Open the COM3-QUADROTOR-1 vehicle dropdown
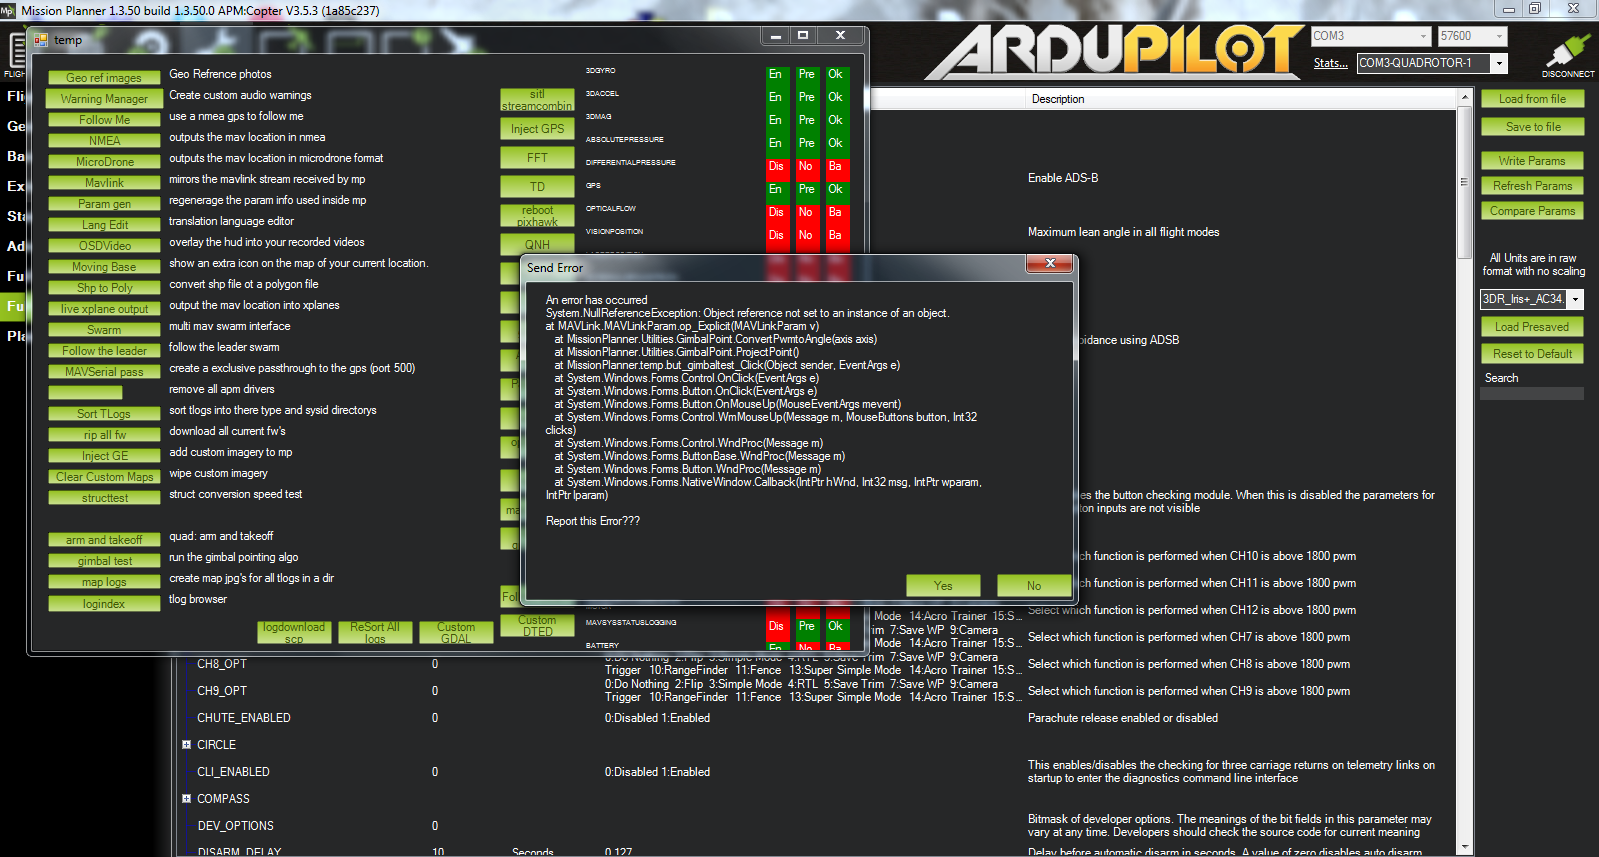The width and height of the screenshot is (1599, 857). [x=1499, y=63]
